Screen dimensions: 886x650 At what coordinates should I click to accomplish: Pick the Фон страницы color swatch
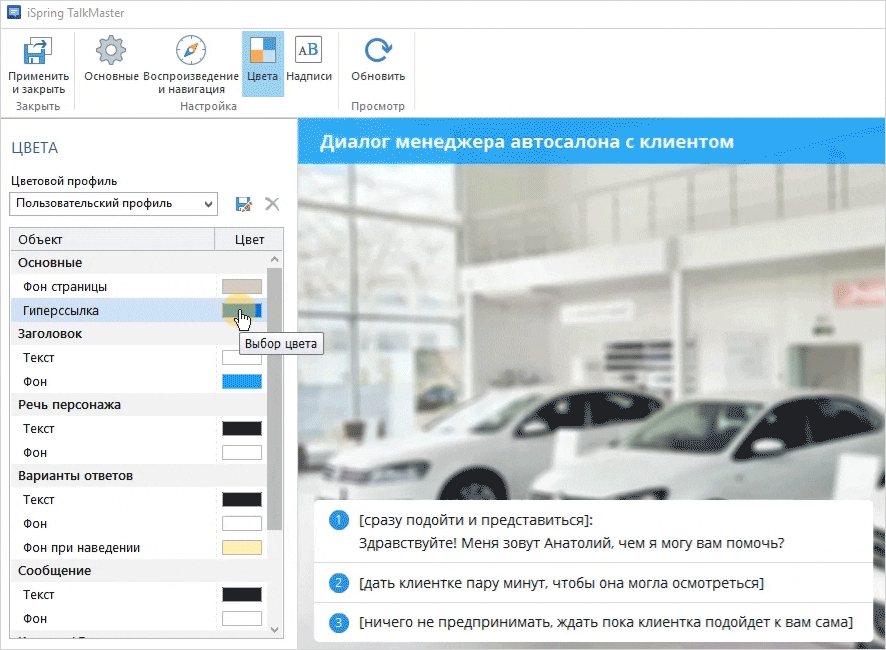point(242,287)
